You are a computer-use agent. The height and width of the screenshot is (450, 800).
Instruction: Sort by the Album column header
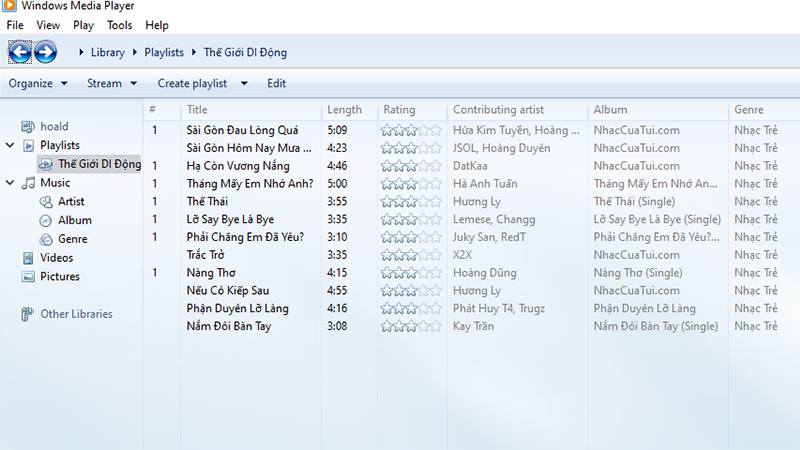(610, 110)
